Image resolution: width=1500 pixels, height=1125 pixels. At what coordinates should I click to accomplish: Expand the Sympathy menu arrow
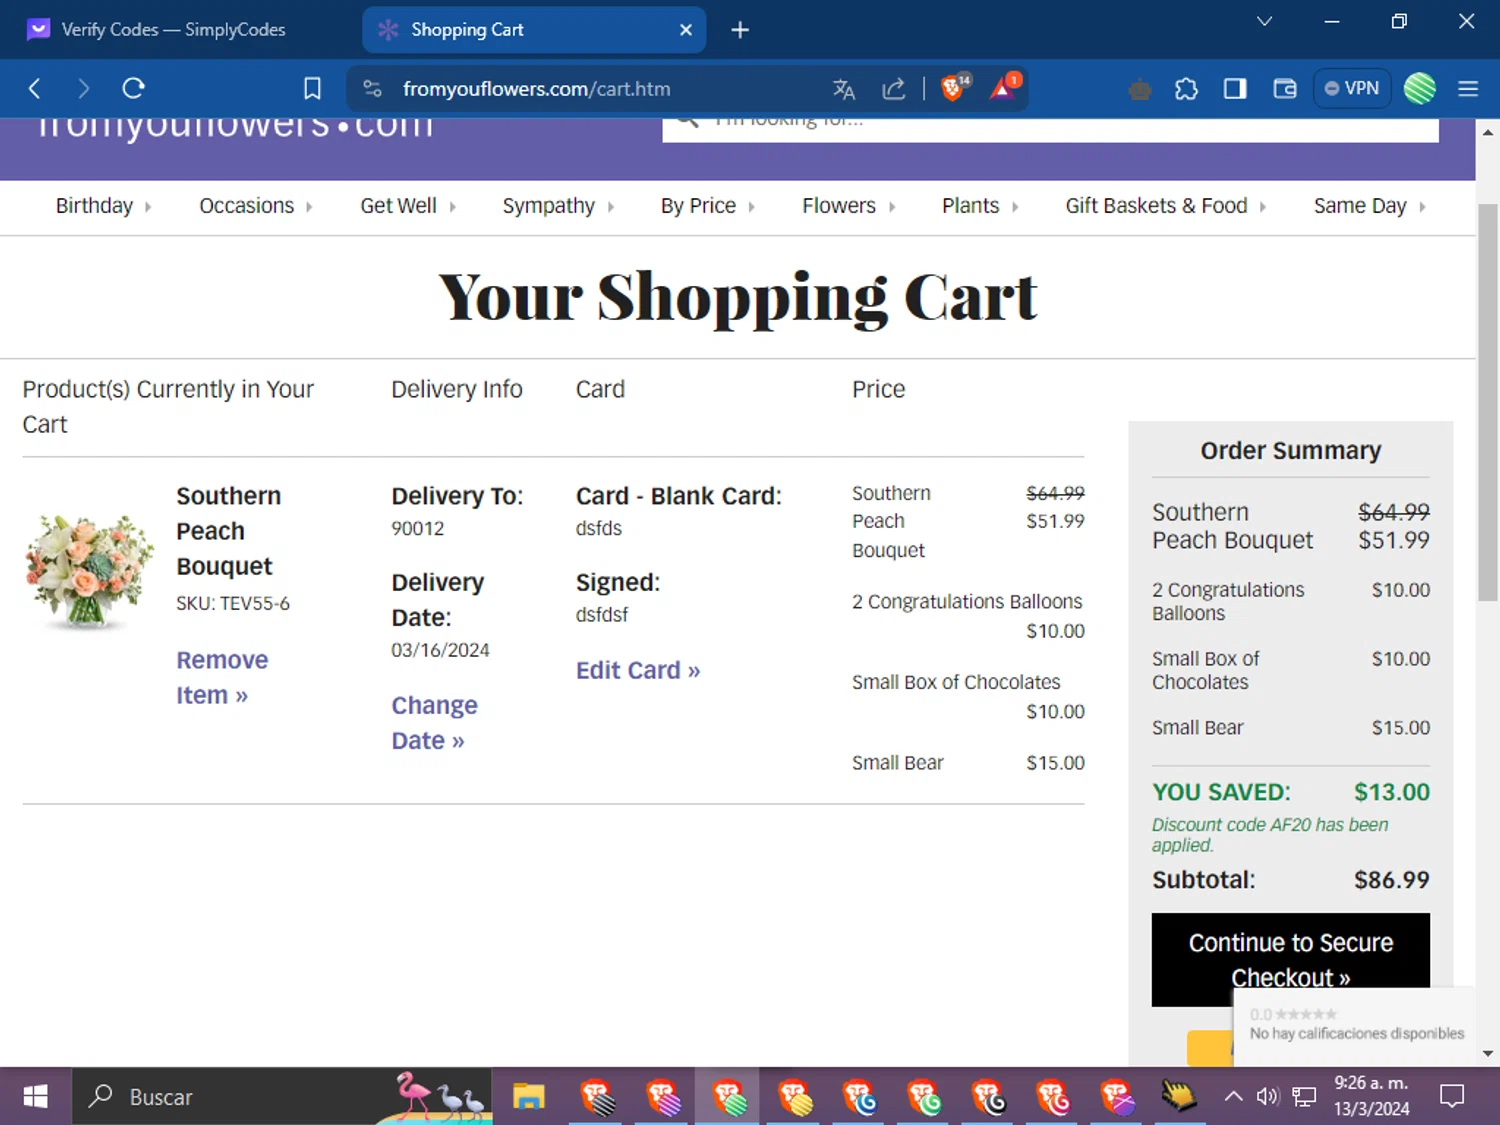pyautogui.click(x=610, y=207)
